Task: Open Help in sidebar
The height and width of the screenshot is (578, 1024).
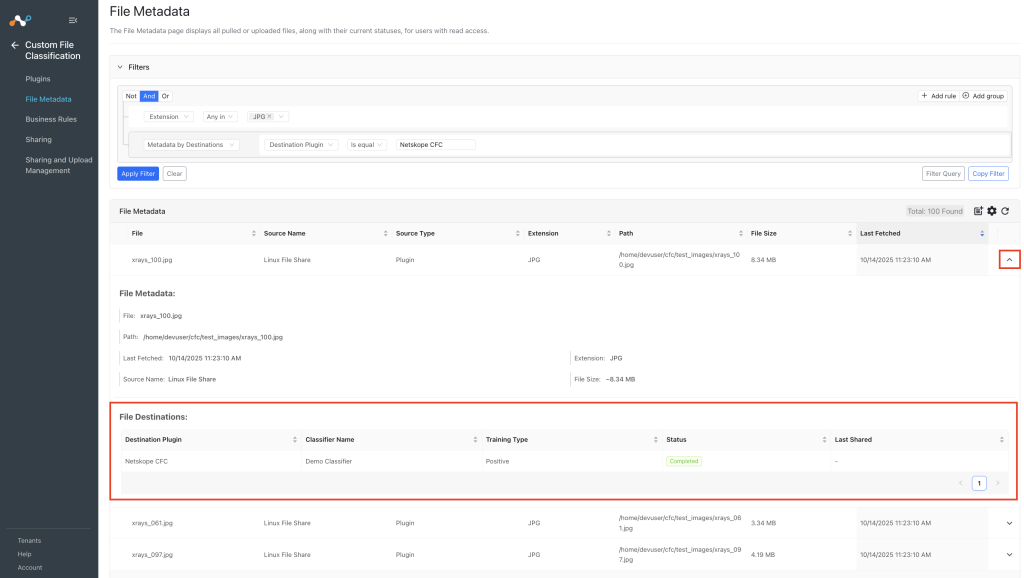Action: pyautogui.click(x=24, y=554)
